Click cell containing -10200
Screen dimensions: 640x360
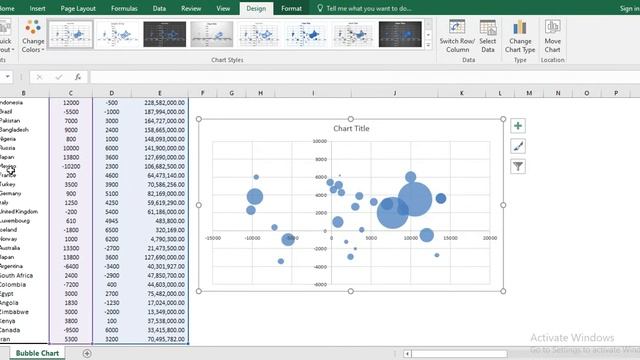(71, 167)
